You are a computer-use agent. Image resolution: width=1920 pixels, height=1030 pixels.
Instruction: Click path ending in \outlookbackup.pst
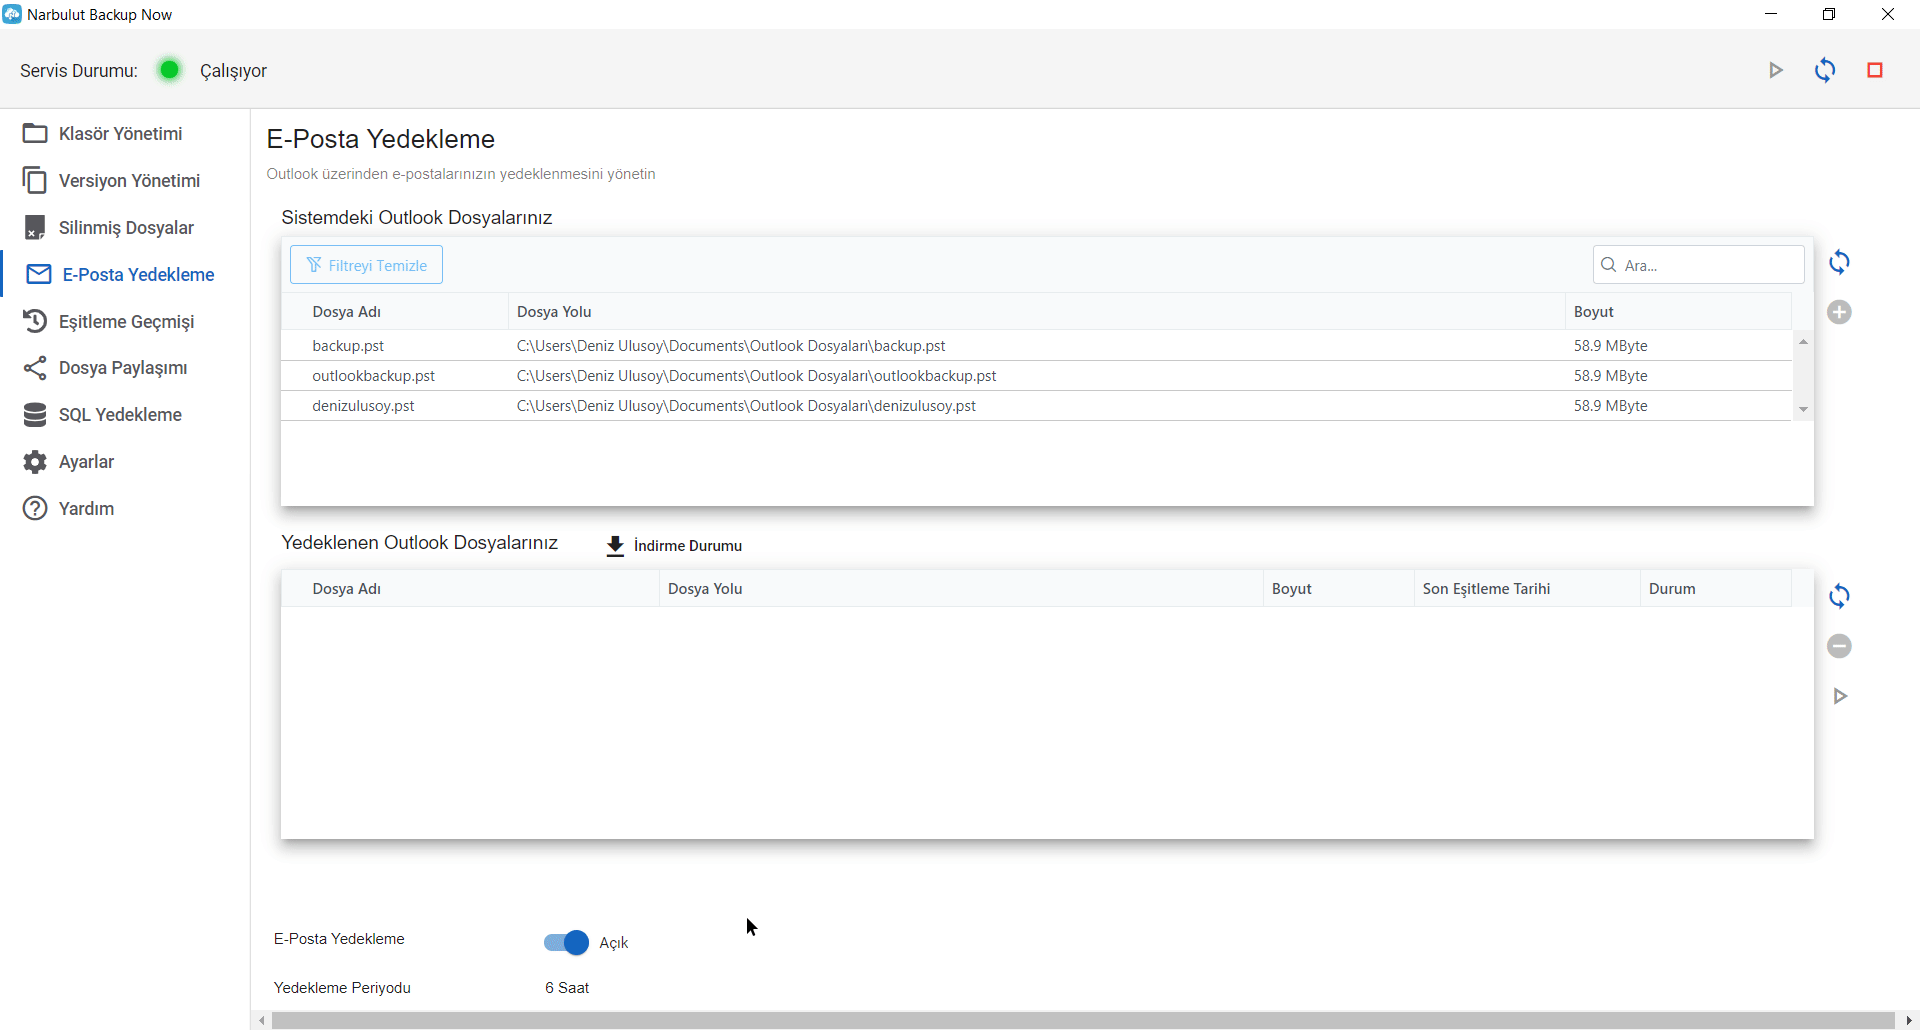click(x=757, y=376)
